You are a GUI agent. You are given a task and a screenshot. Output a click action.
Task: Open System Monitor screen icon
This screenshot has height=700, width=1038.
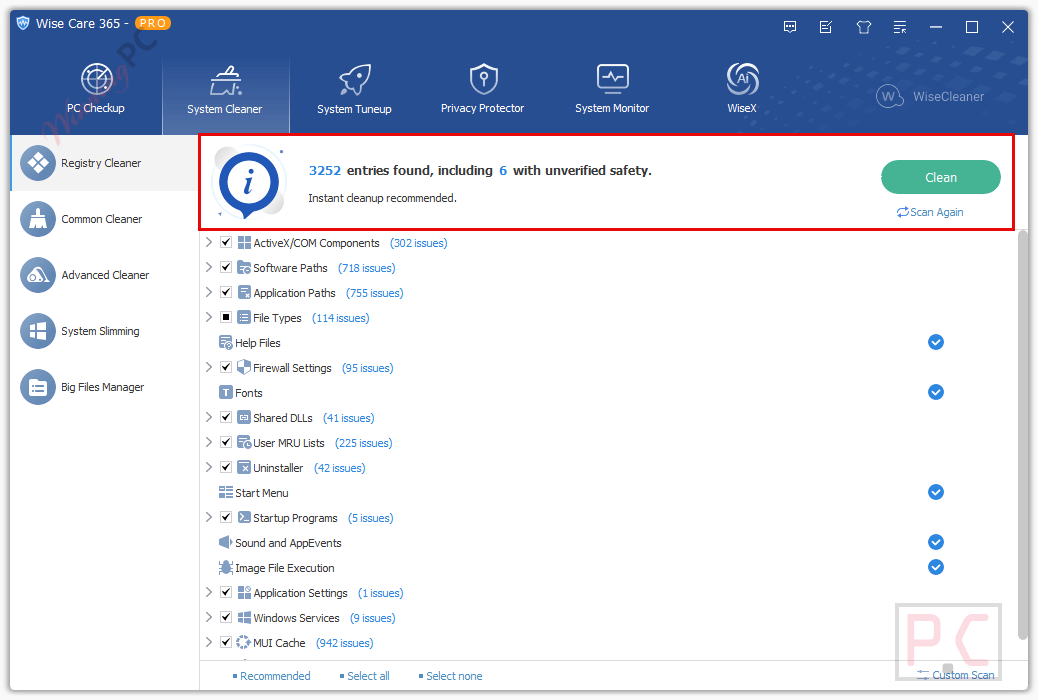(x=612, y=78)
